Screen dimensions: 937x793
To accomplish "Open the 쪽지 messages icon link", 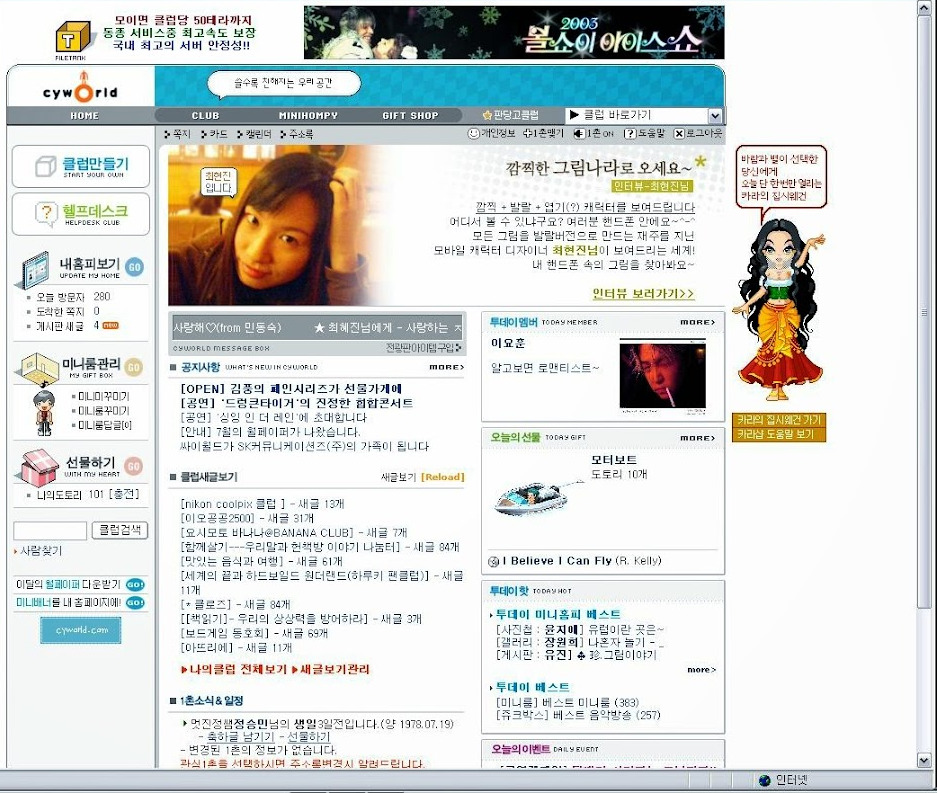I will [x=176, y=134].
